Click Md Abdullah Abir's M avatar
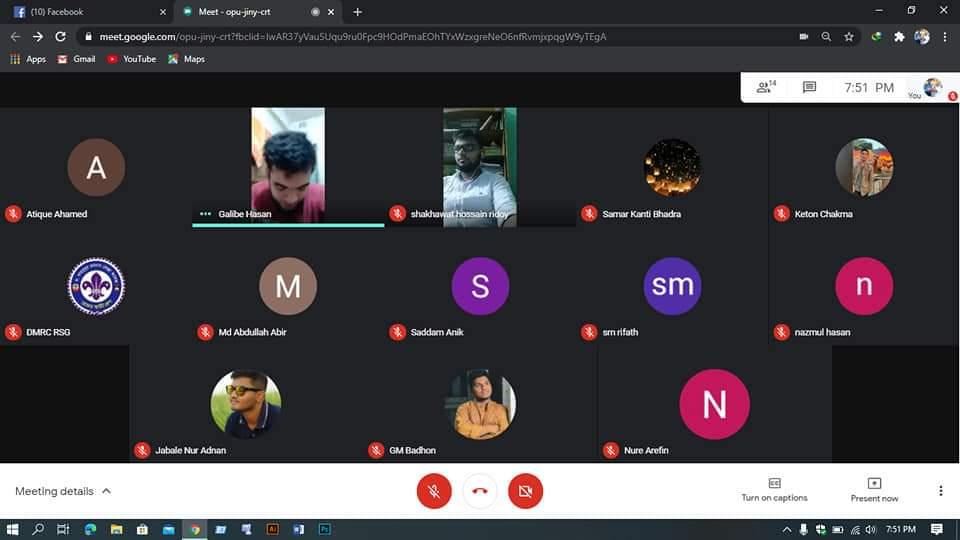The width and height of the screenshot is (960, 540). pyautogui.click(x=288, y=286)
